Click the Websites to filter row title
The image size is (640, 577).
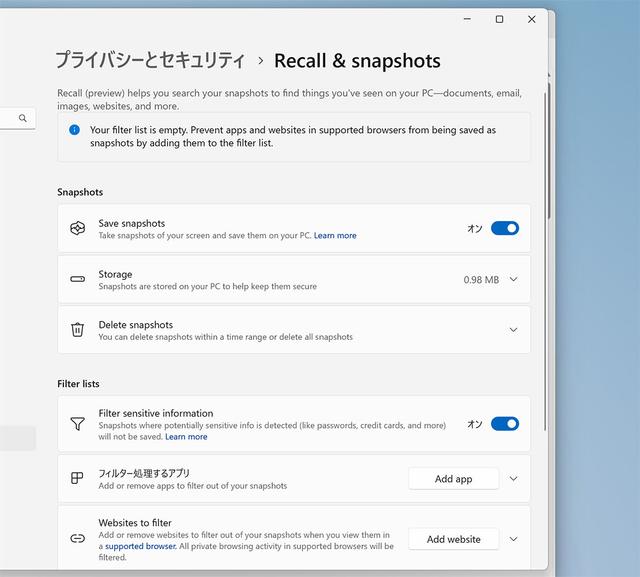[x=135, y=523]
